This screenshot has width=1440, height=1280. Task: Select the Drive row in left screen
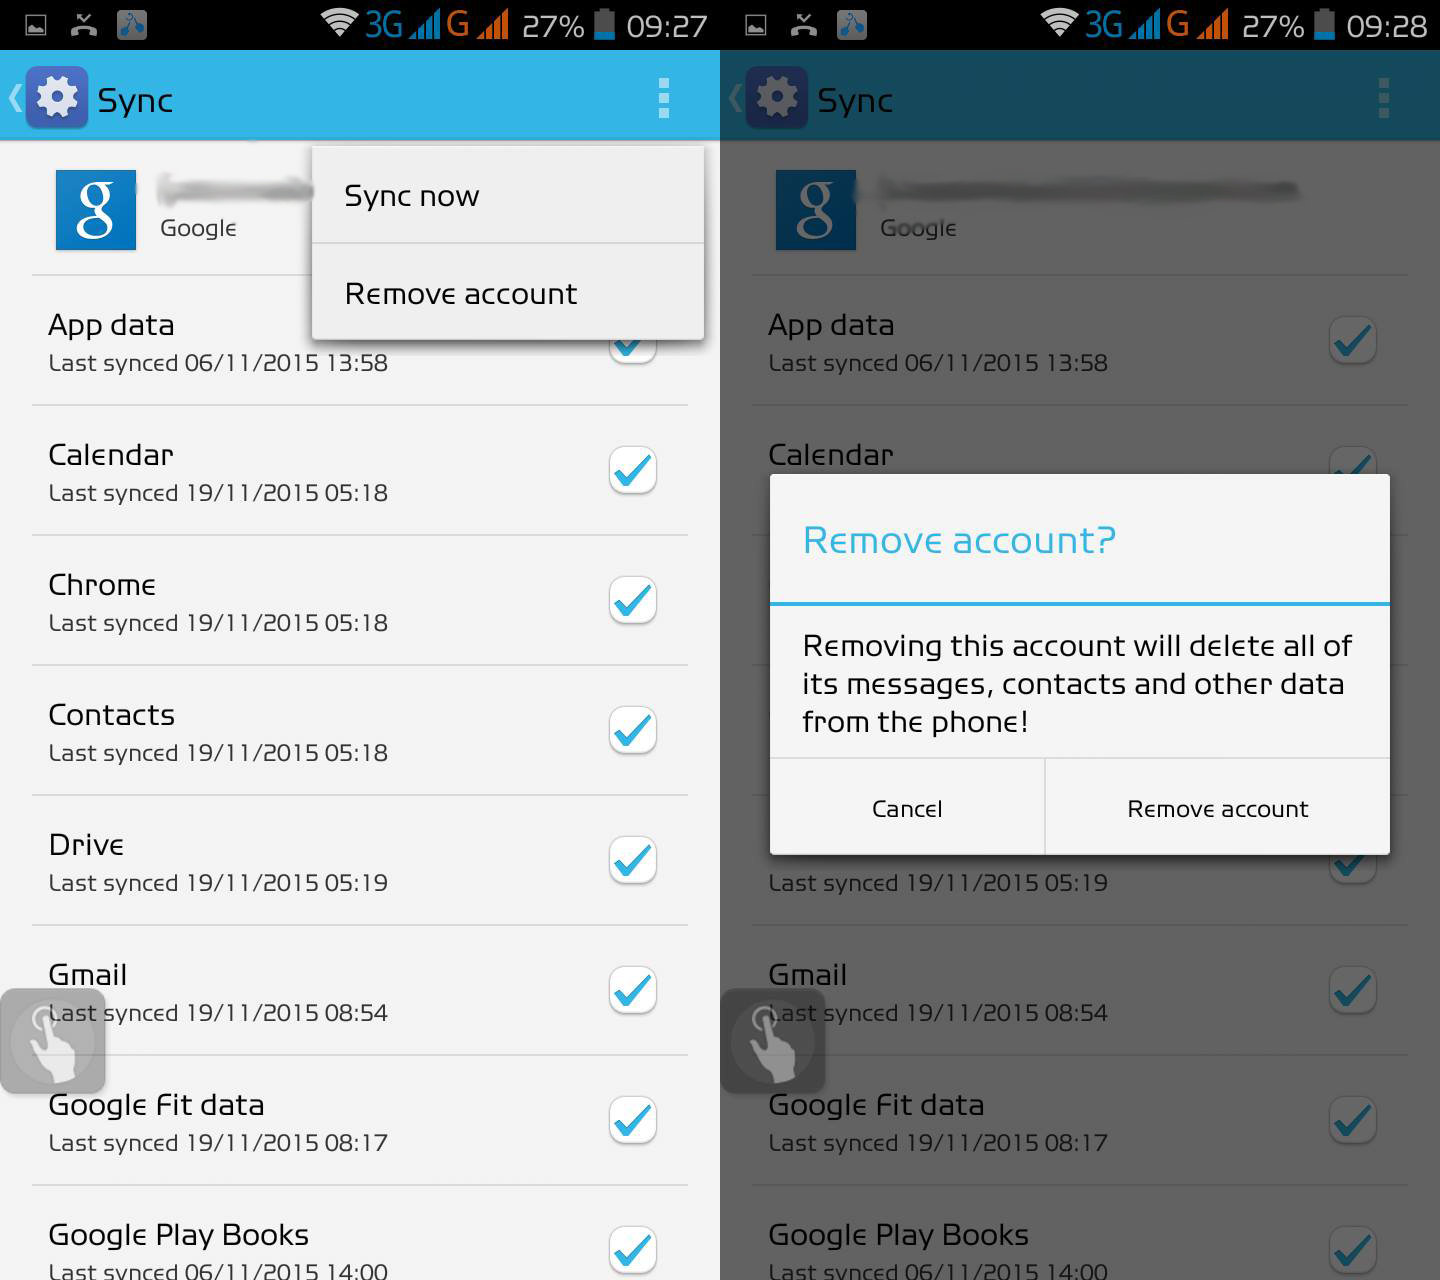tap(360, 861)
